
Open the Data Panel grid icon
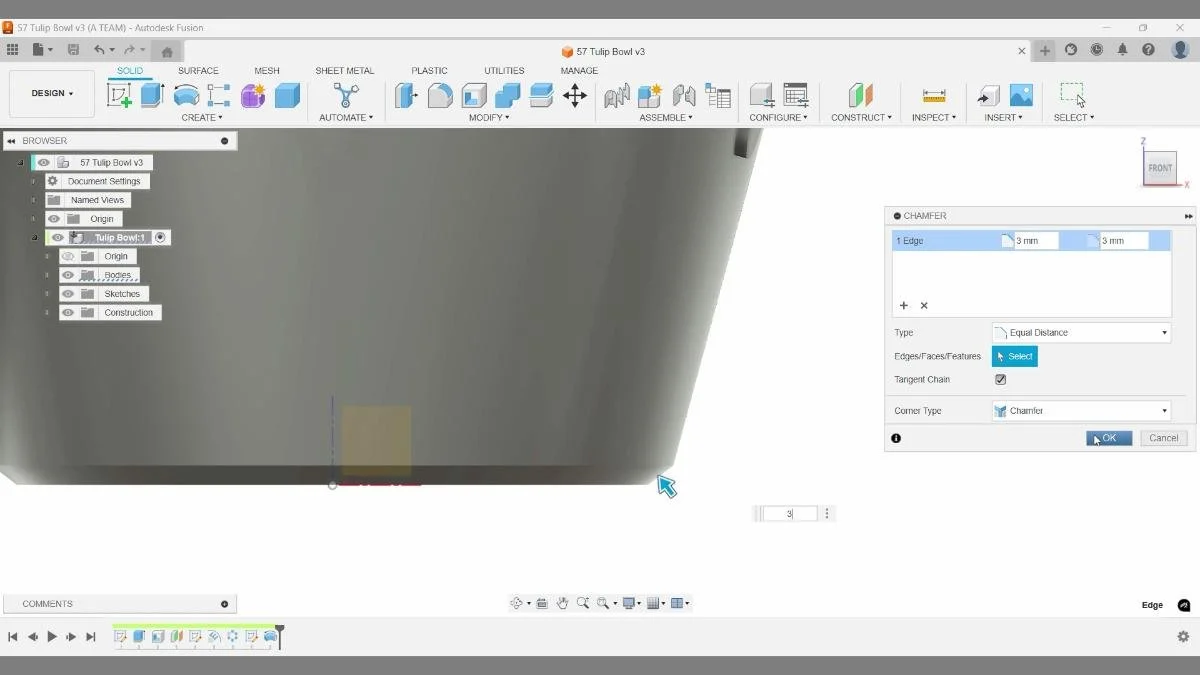coord(12,50)
